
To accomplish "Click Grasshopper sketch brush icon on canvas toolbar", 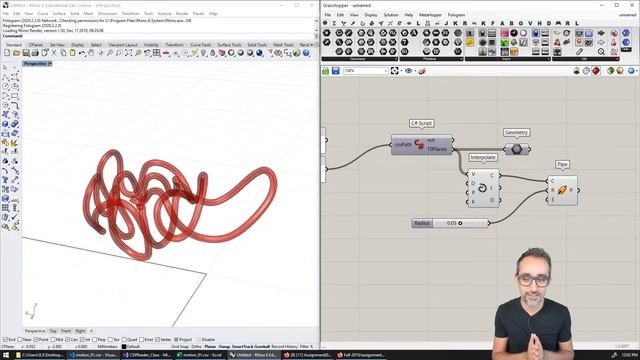I will (x=422, y=71).
